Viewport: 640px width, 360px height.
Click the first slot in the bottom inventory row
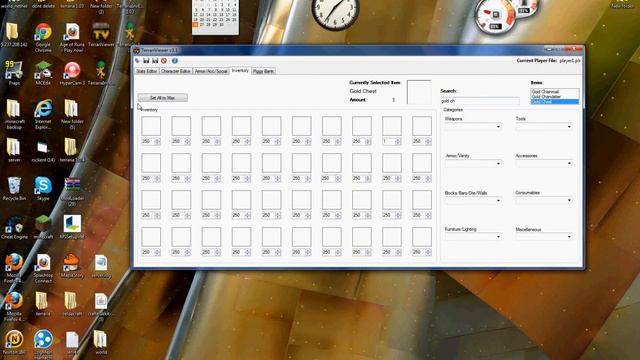[x=151, y=237]
